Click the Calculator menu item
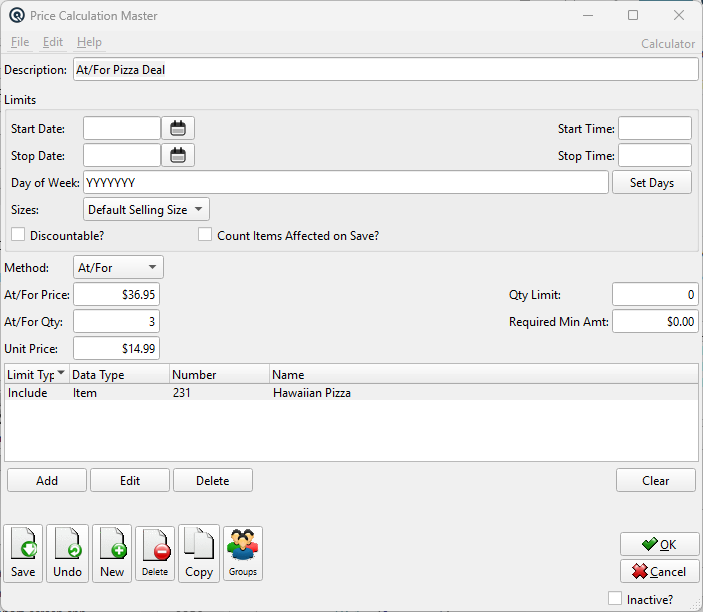This screenshot has width=703, height=612. coord(668,44)
